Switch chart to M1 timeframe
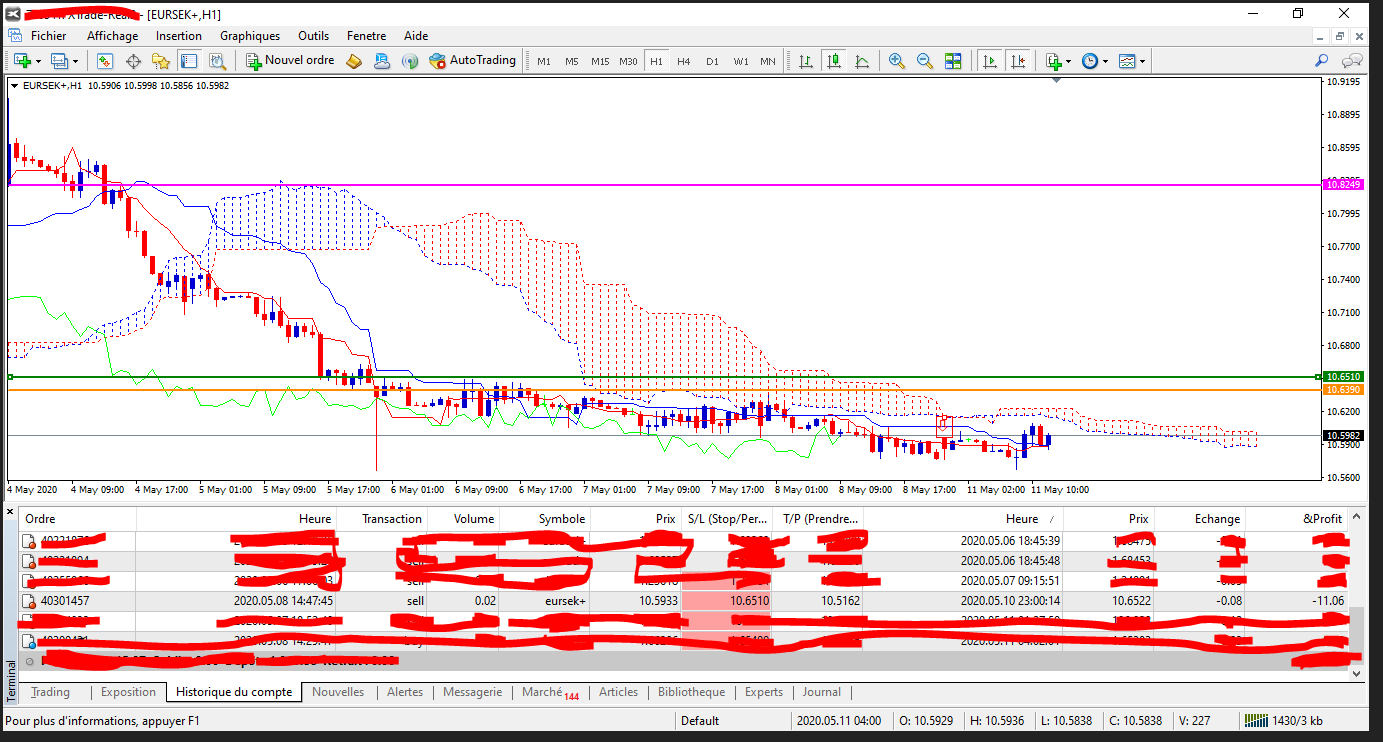This screenshot has height=742, width=1383. click(544, 61)
